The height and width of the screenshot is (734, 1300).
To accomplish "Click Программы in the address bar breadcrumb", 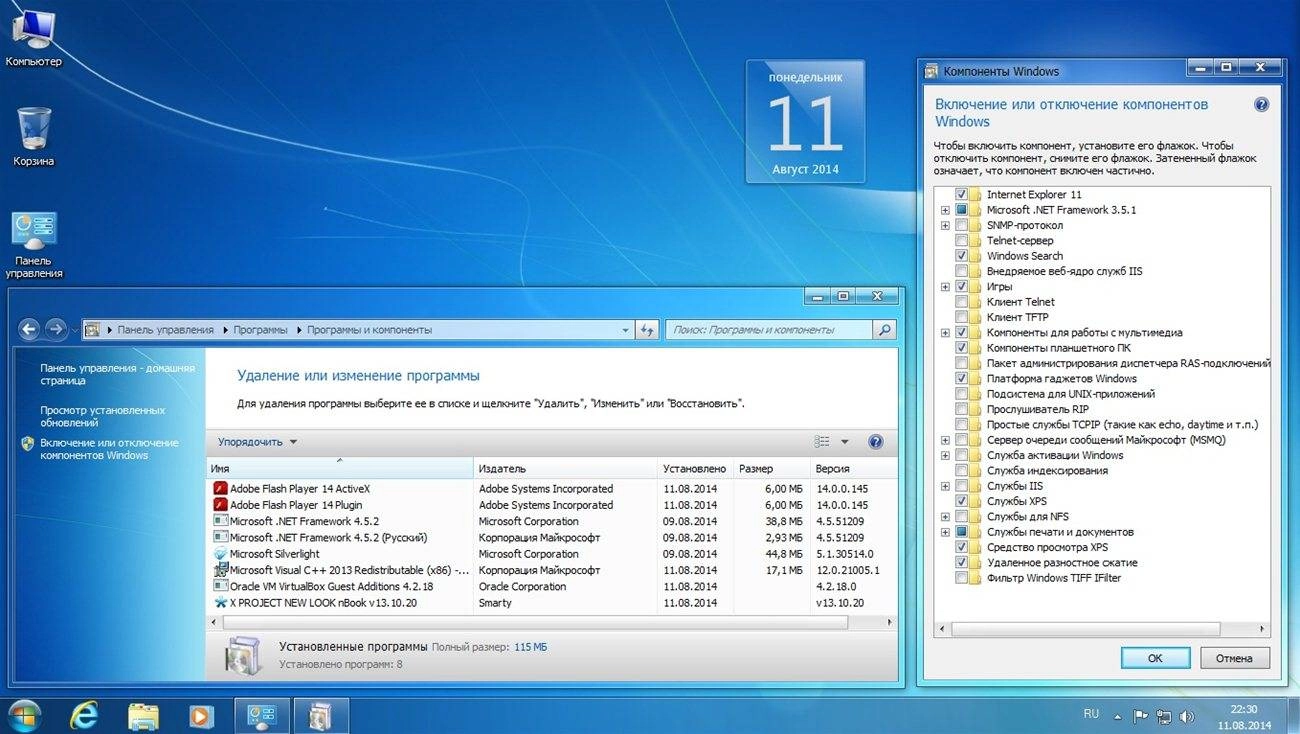I will point(259,328).
